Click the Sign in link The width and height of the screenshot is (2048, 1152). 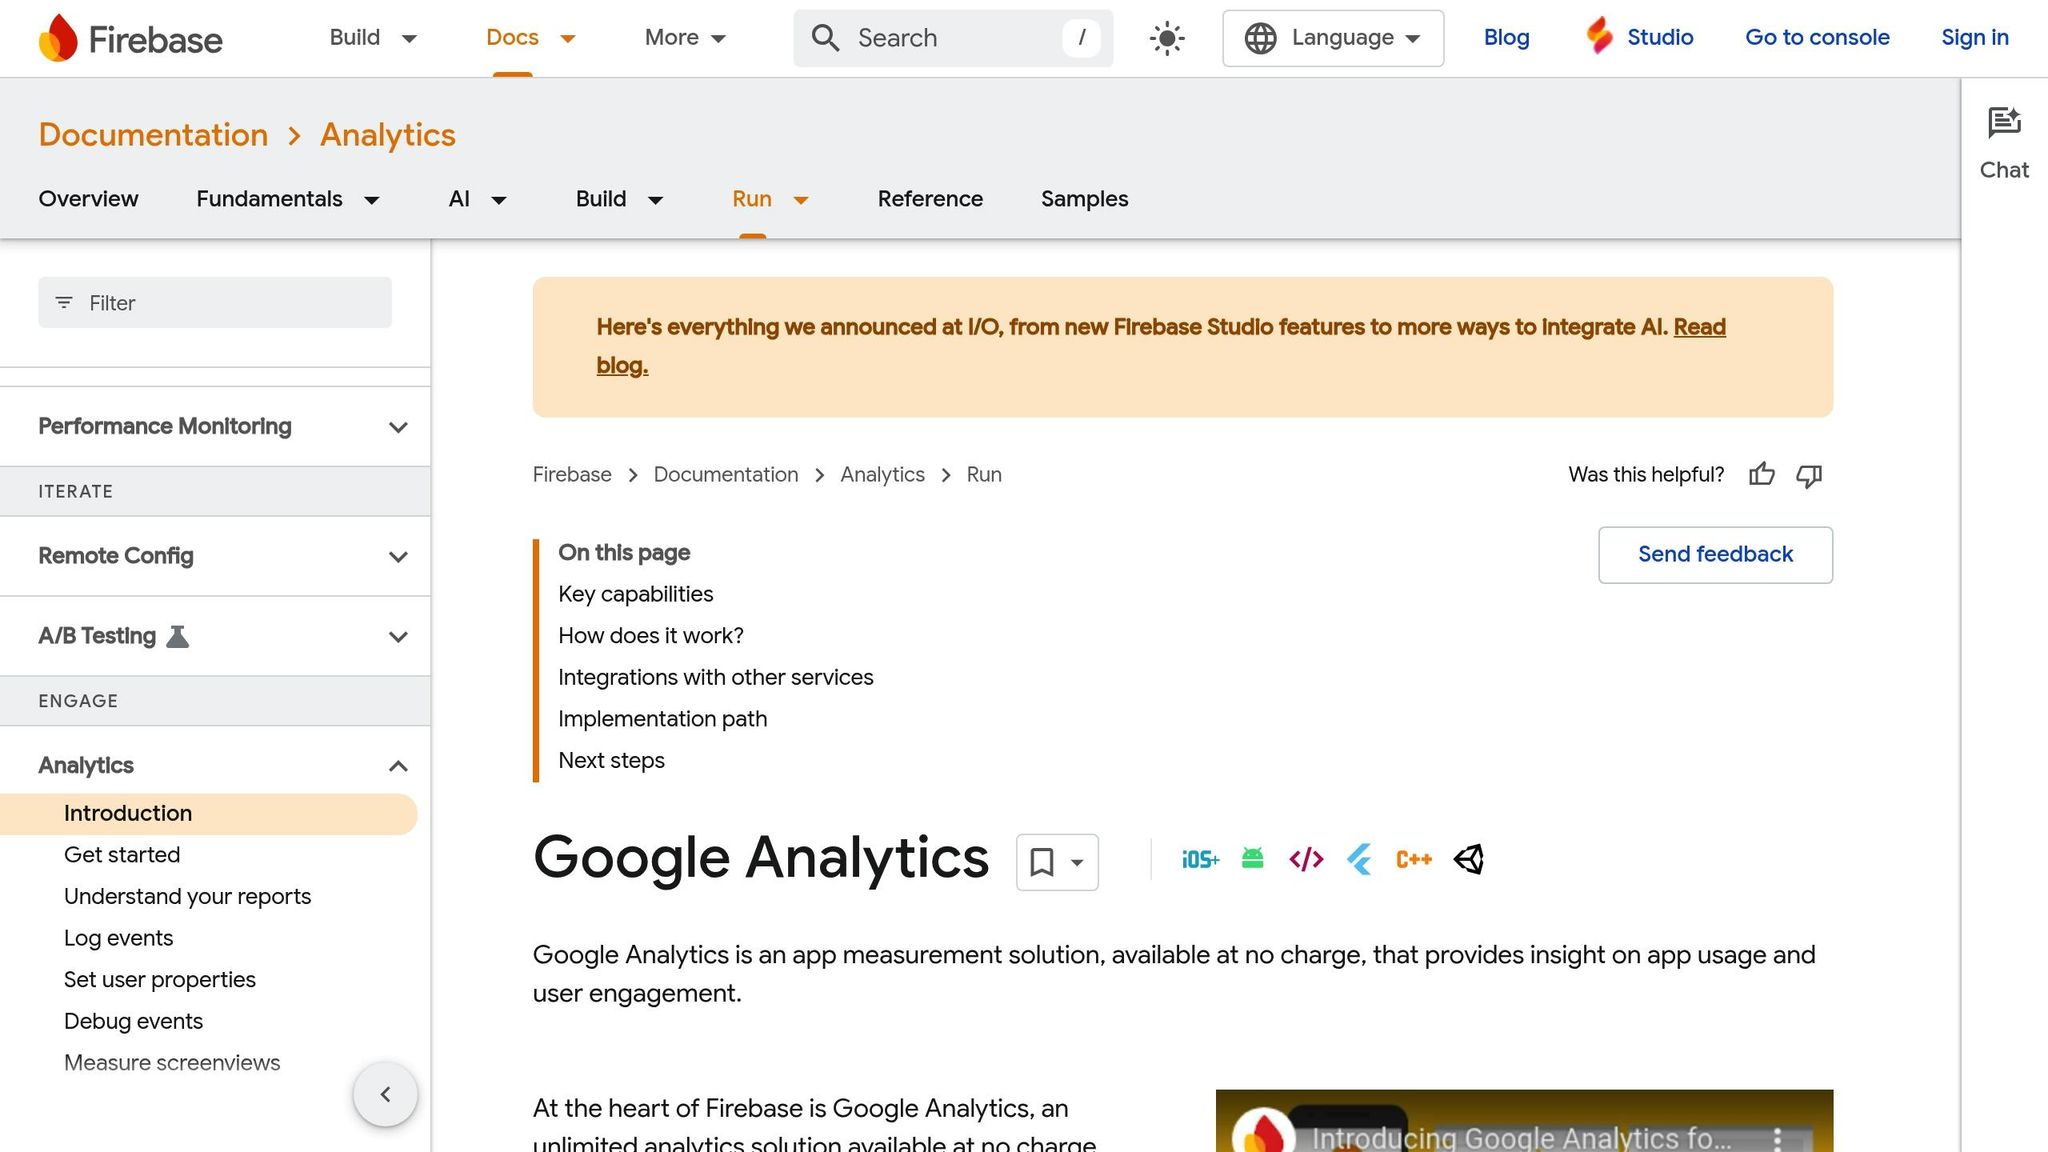1974,38
